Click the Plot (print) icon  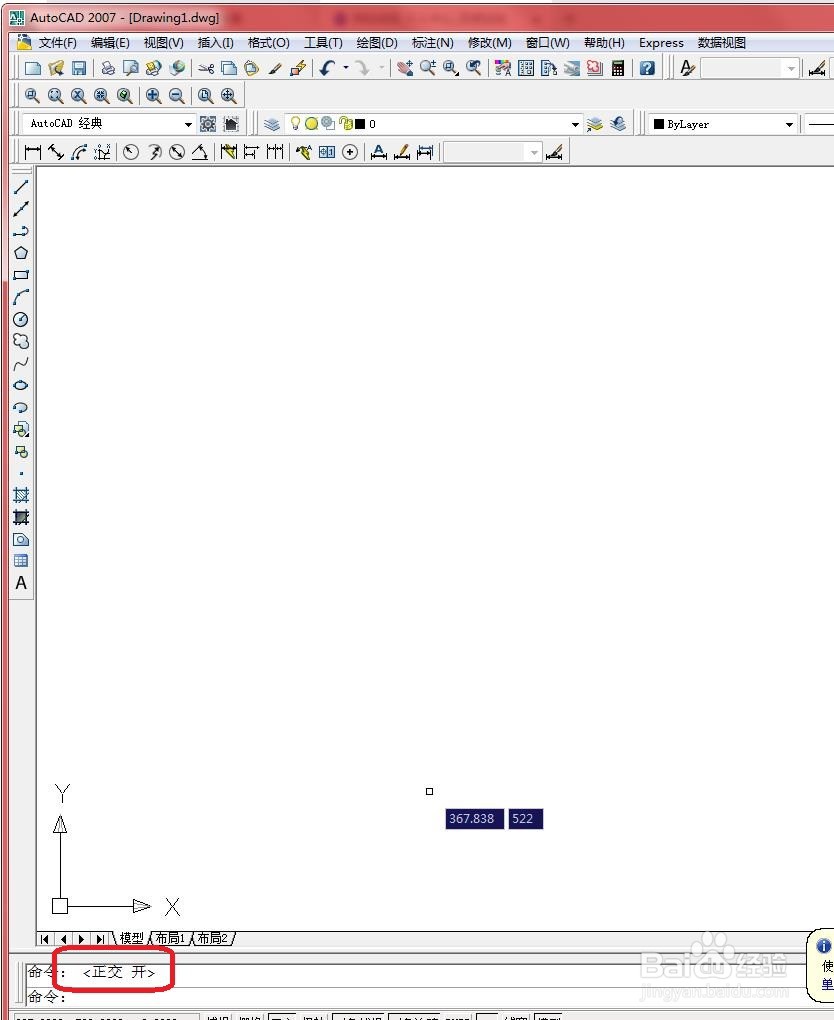(108, 68)
